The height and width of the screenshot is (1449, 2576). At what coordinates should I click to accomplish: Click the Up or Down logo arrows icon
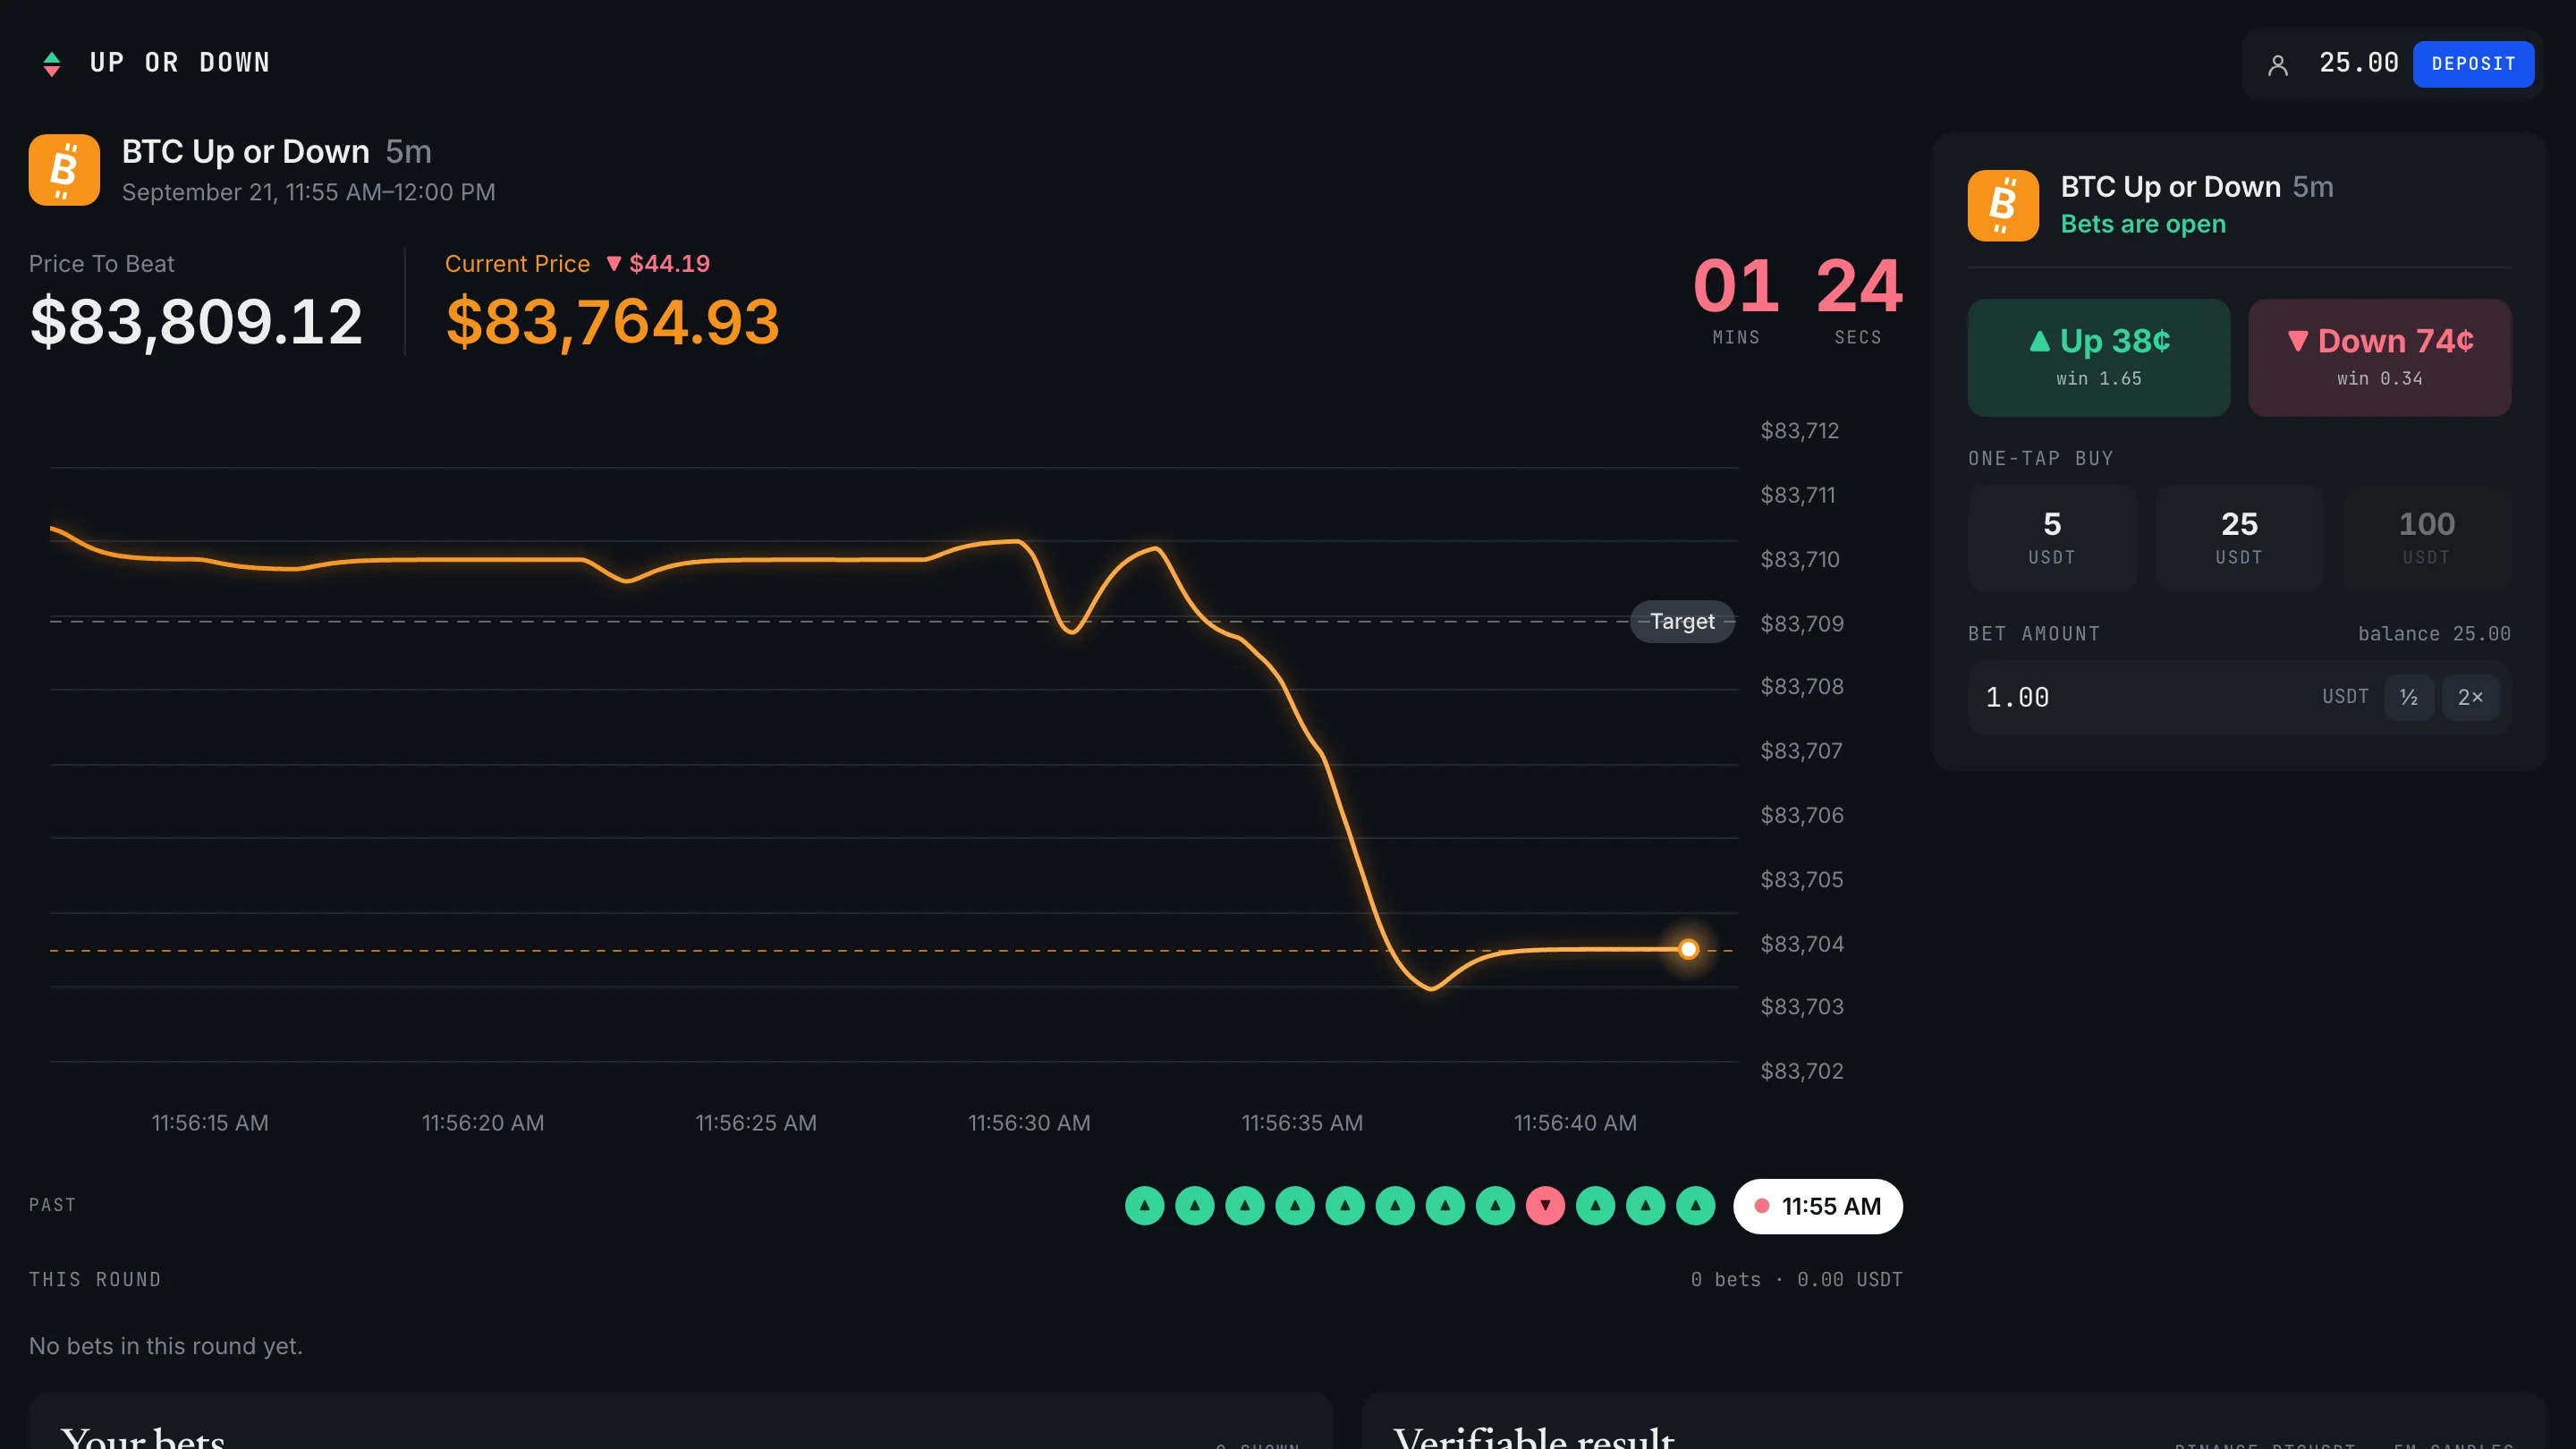pyautogui.click(x=52, y=63)
